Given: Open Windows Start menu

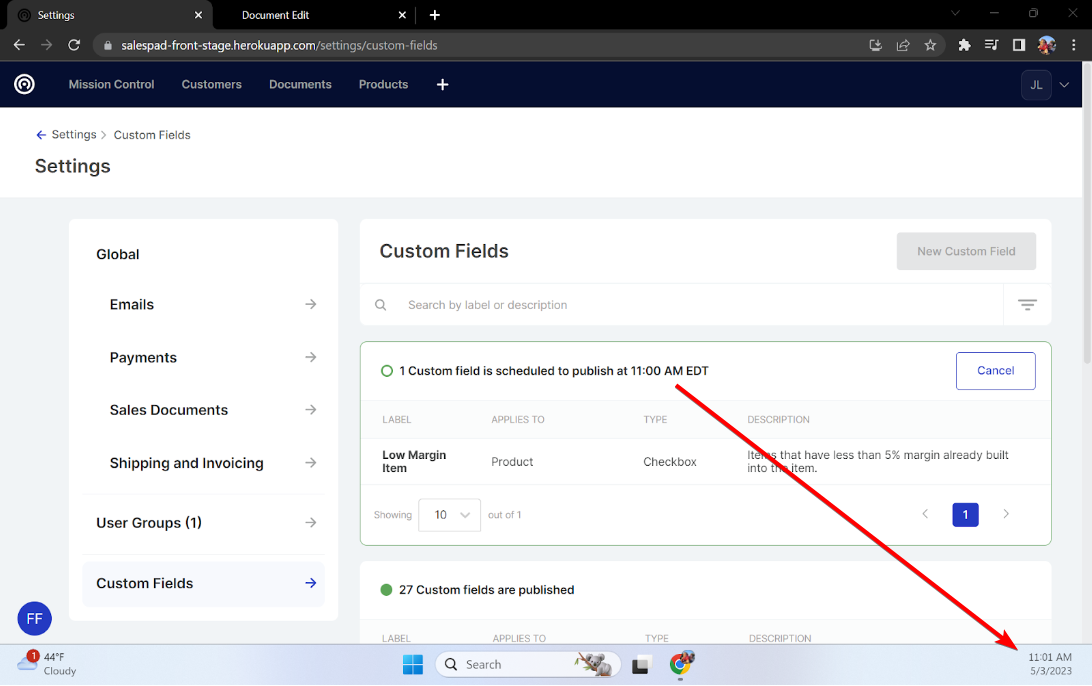Looking at the screenshot, I should 412,664.
